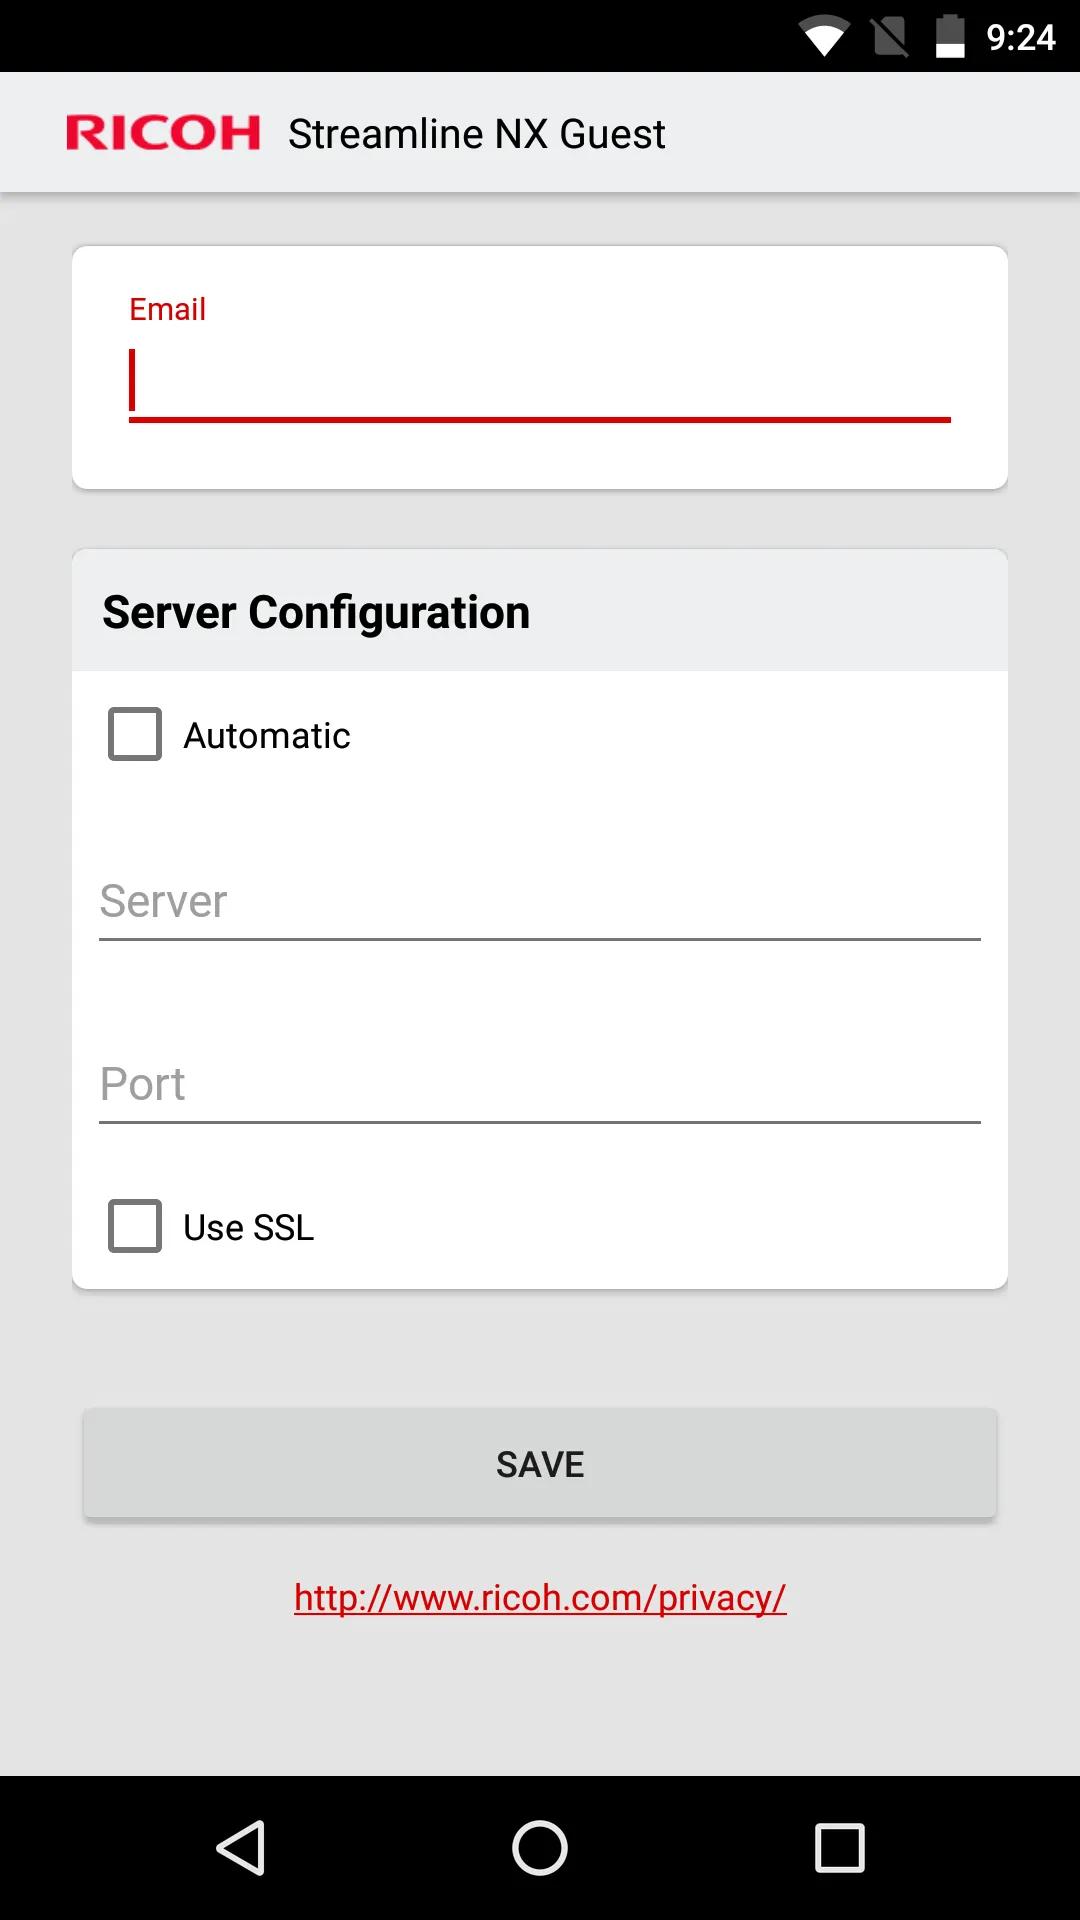Tap the battery status icon

coord(950,37)
